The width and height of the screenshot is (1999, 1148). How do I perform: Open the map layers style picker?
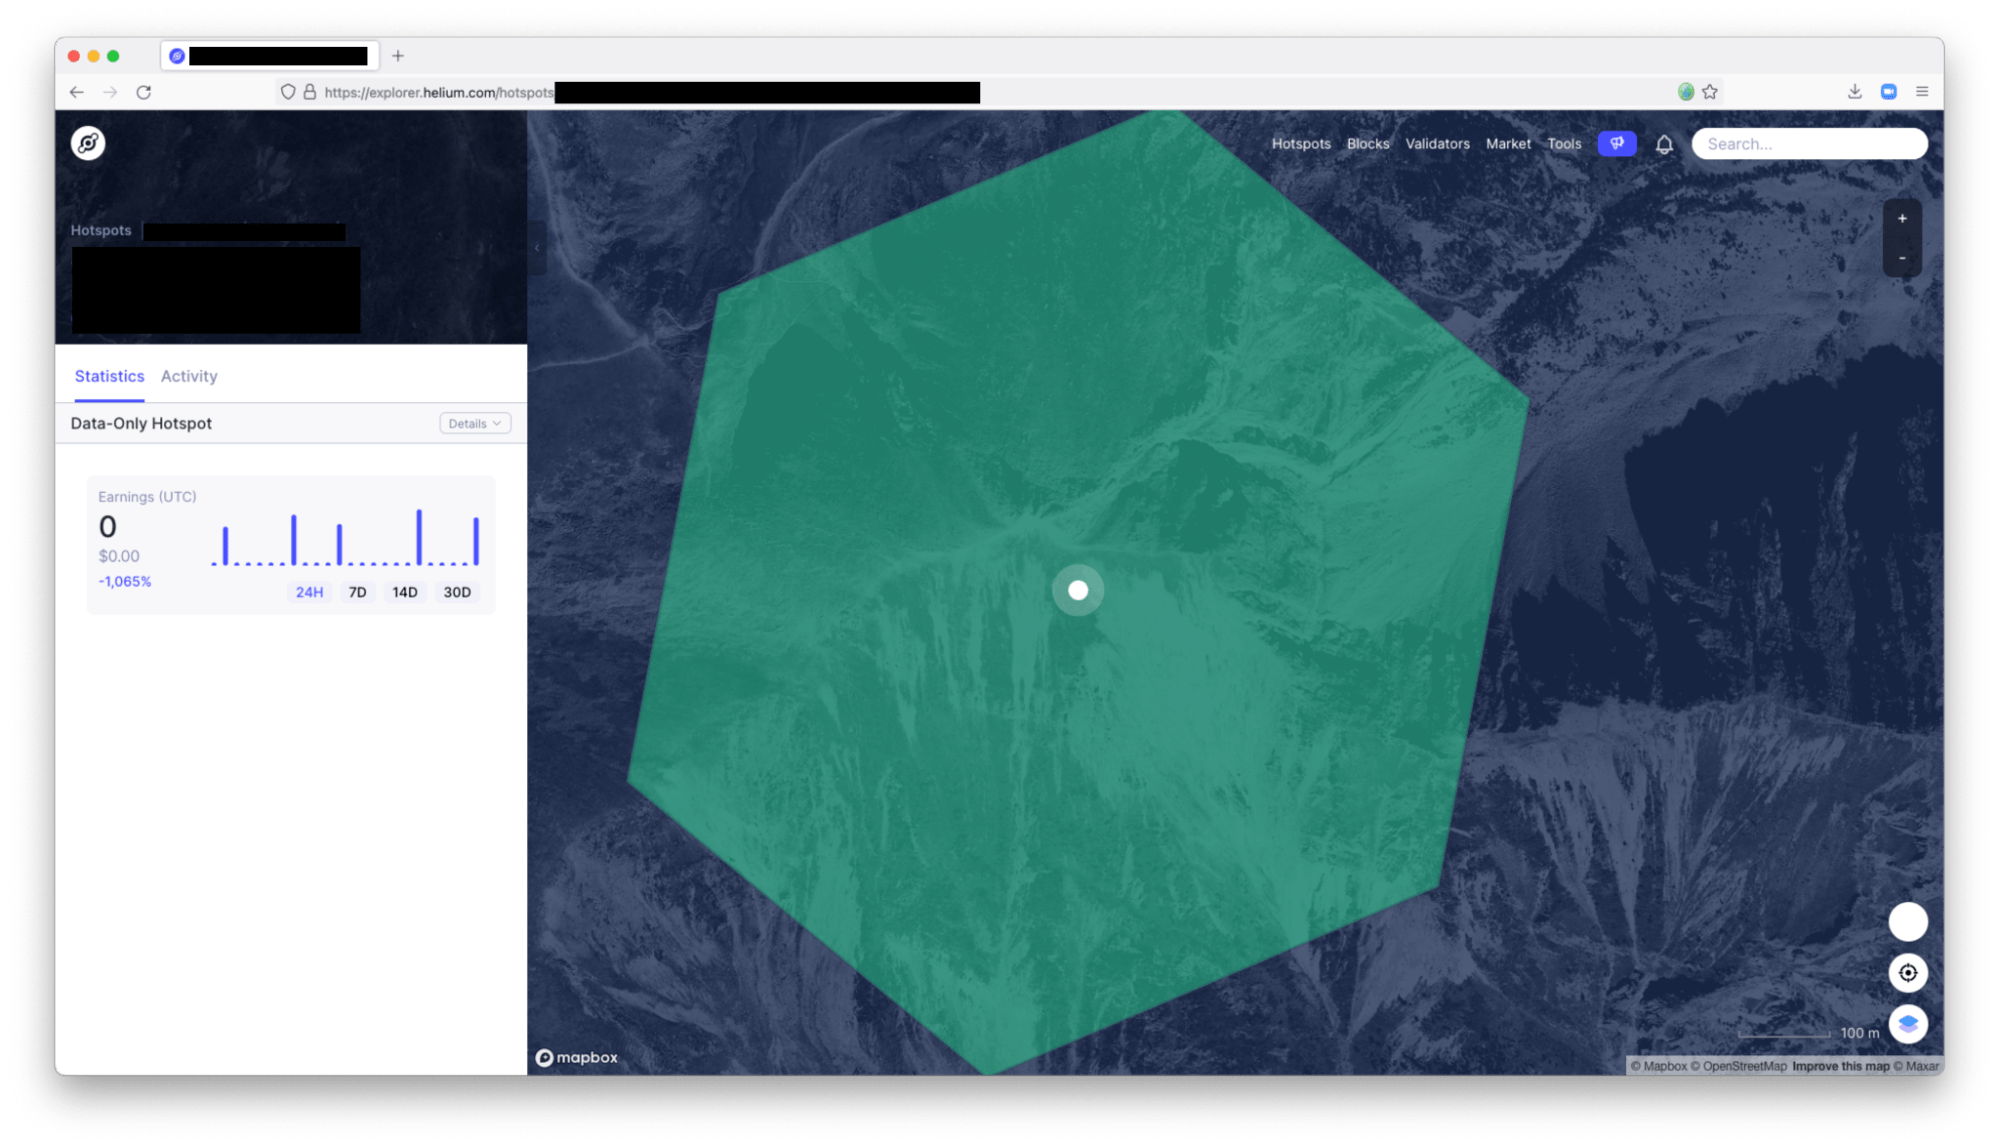[x=1908, y=1024]
